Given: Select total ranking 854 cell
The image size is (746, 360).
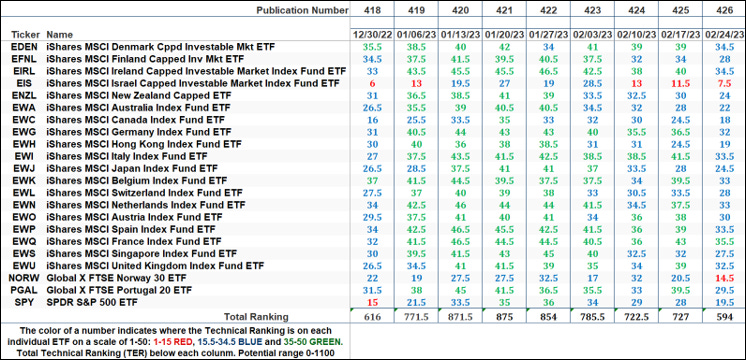Looking at the screenshot, I should [548, 317].
